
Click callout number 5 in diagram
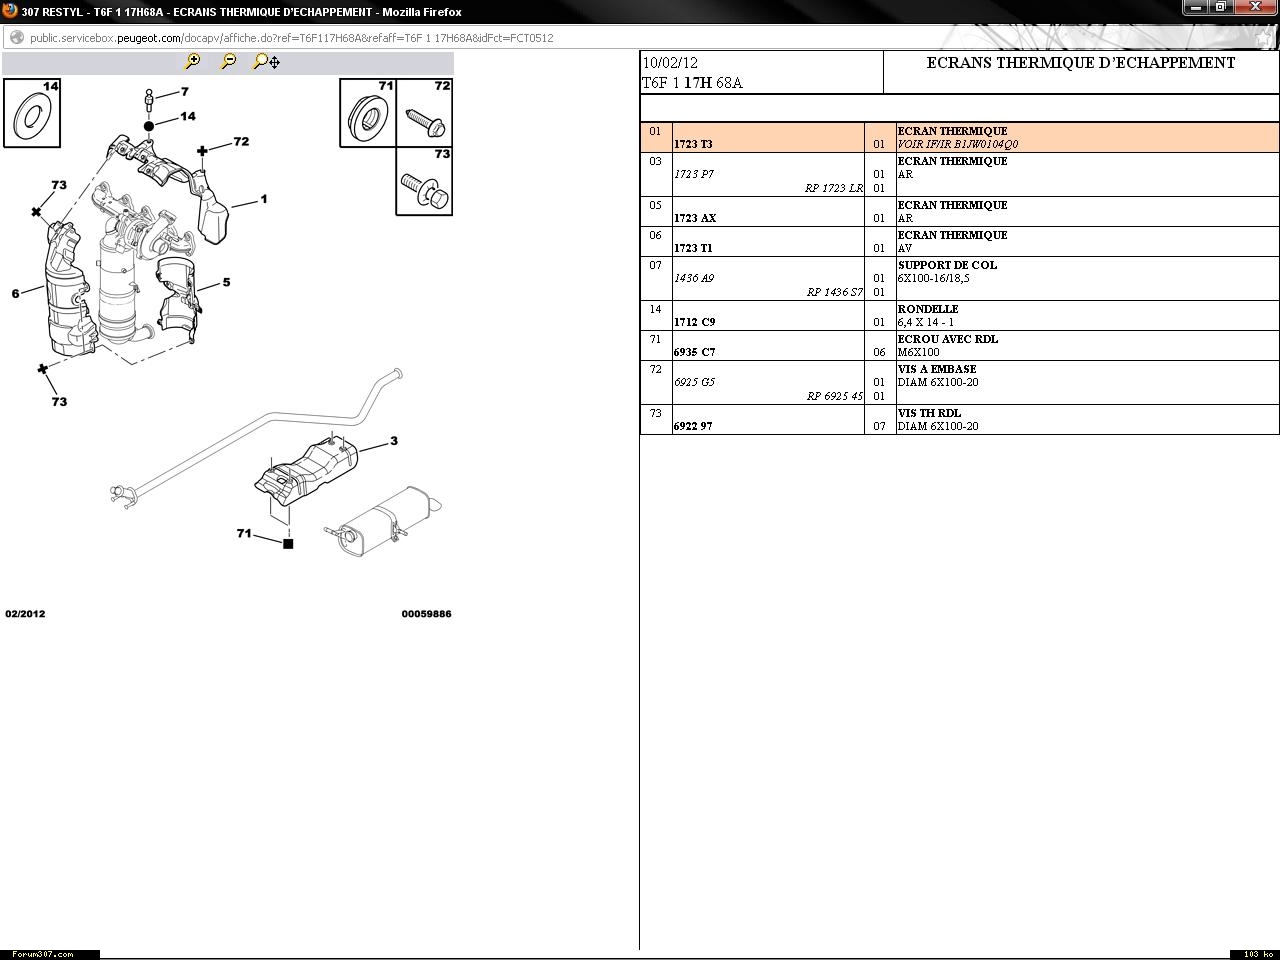coord(226,282)
